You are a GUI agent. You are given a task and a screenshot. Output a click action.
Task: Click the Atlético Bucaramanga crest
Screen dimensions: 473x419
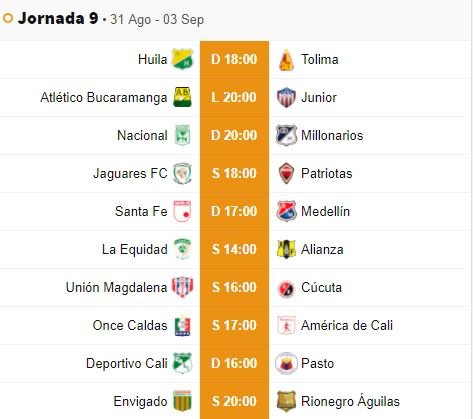(182, 97)
